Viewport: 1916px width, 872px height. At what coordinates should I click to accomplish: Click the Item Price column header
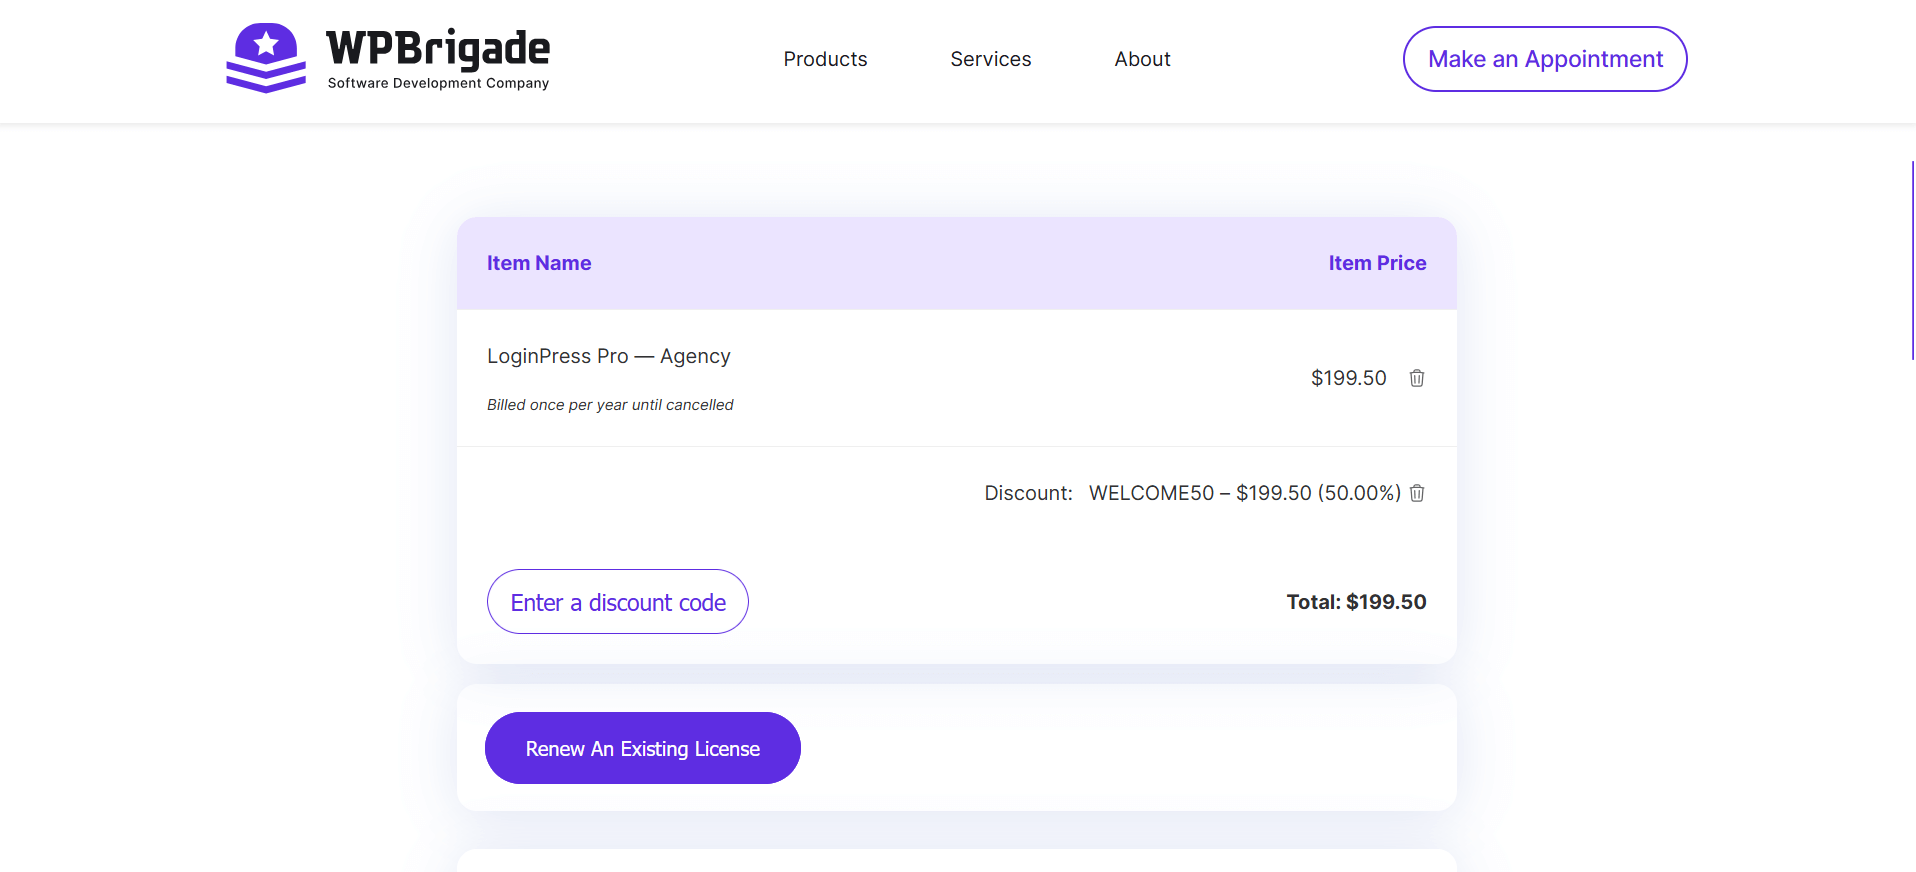[1377, 263]
